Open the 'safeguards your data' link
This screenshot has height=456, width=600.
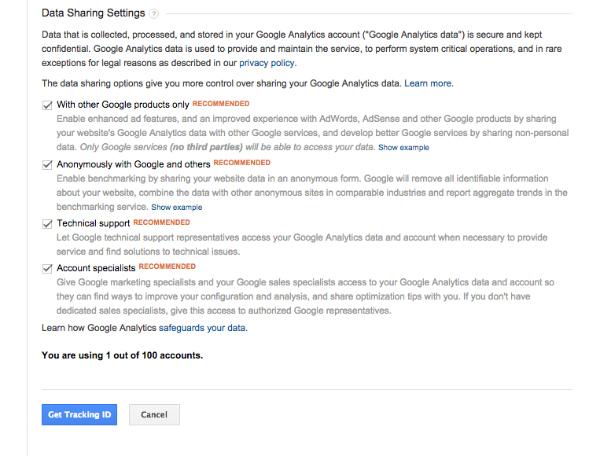(x=202, y=328)
